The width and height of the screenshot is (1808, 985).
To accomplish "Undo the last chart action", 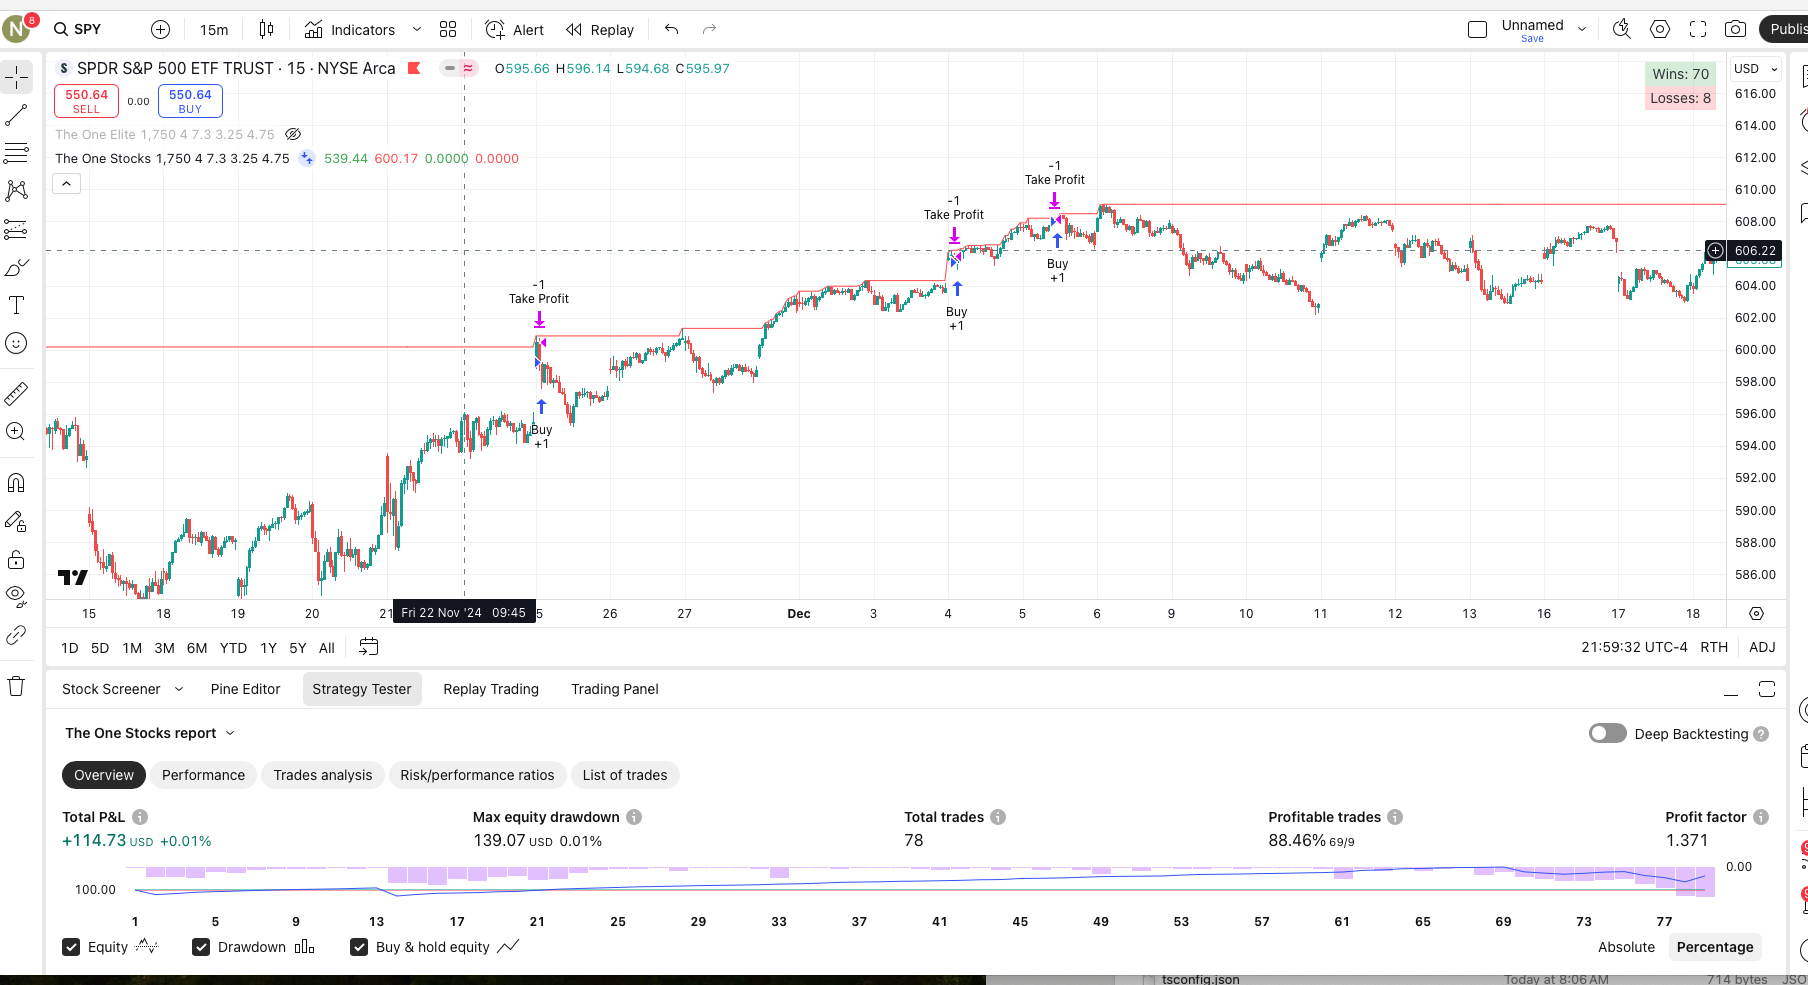I will click(672, 29).
